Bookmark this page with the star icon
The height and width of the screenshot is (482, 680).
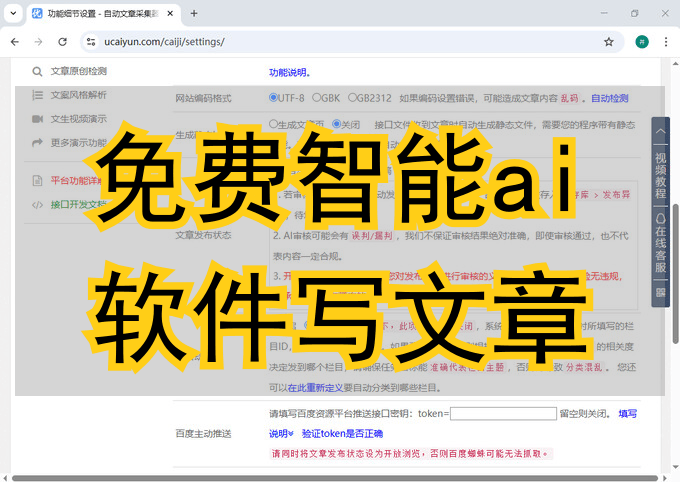click(608, 42)
